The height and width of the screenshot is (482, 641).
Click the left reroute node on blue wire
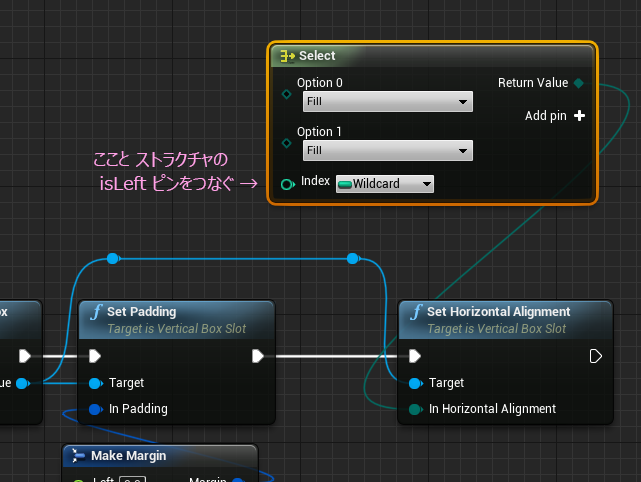coord(113,258)
